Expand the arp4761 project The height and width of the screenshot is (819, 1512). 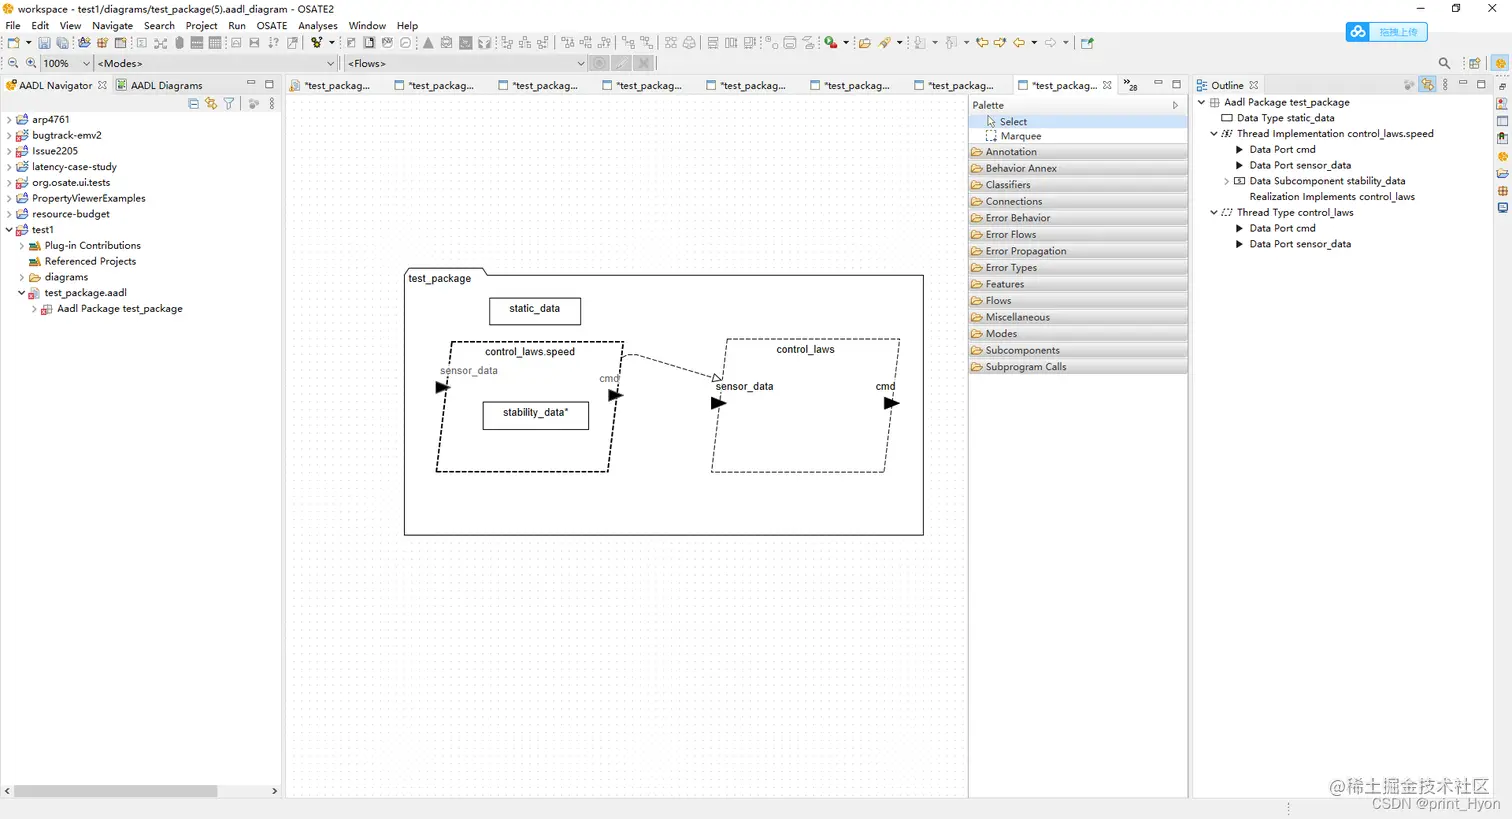click(x=9, y=119)
